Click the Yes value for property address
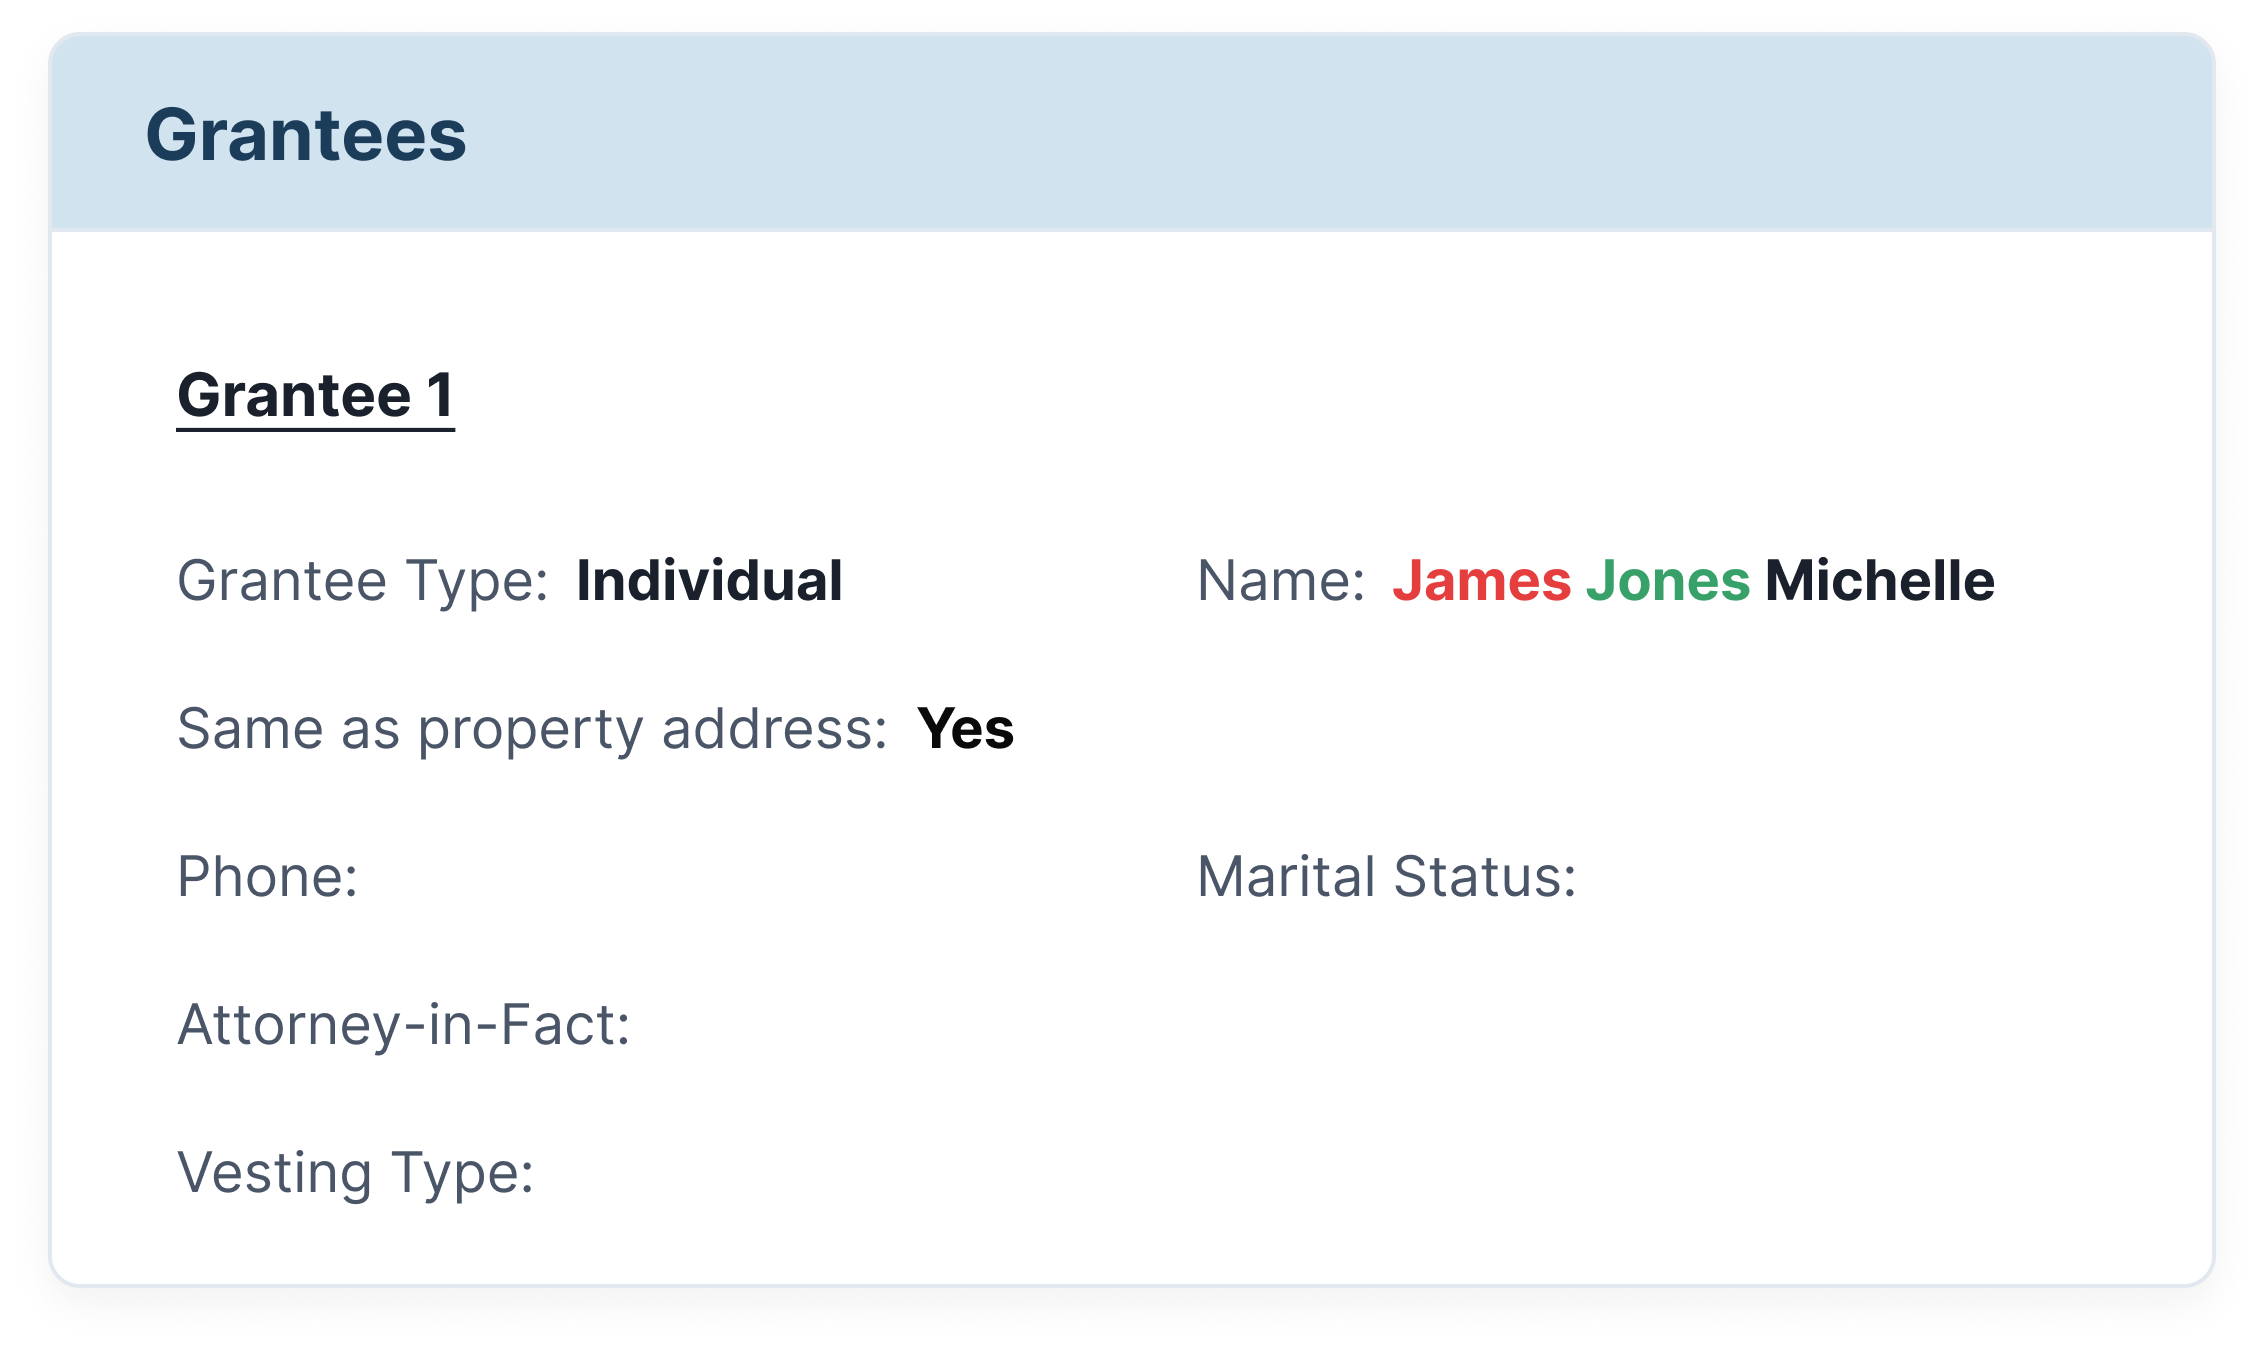 coord(965,729)
